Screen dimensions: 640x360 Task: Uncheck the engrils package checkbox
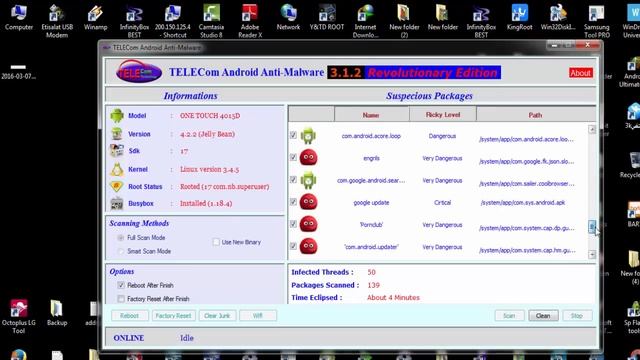293,157
